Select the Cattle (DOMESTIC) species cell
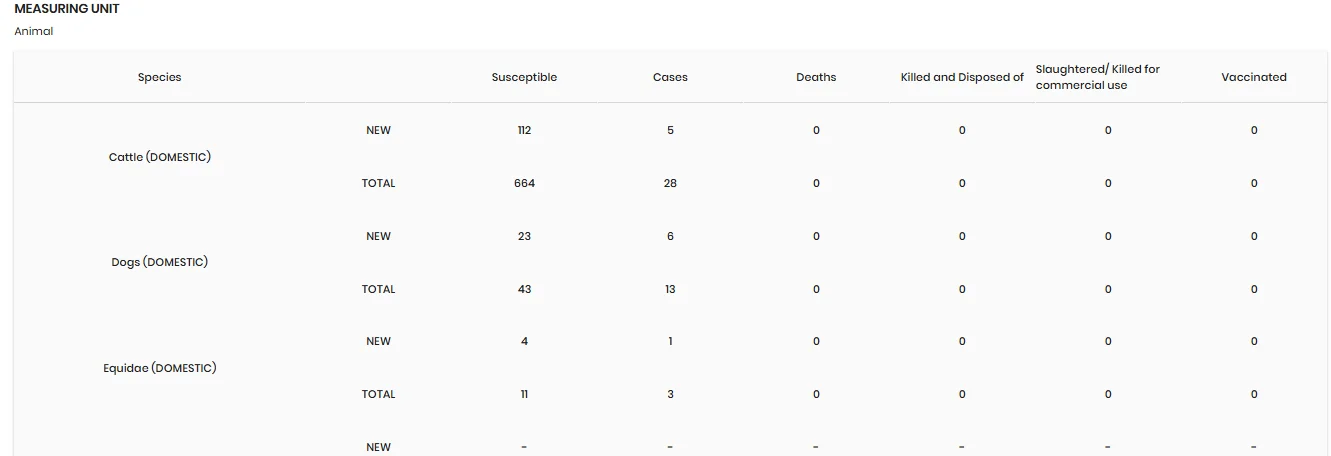 [160, 157]
